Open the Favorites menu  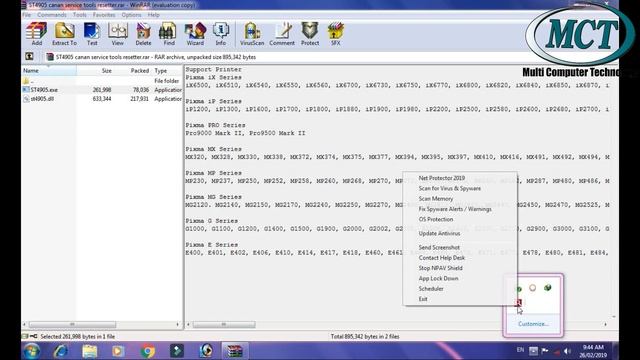pos(104,15)
